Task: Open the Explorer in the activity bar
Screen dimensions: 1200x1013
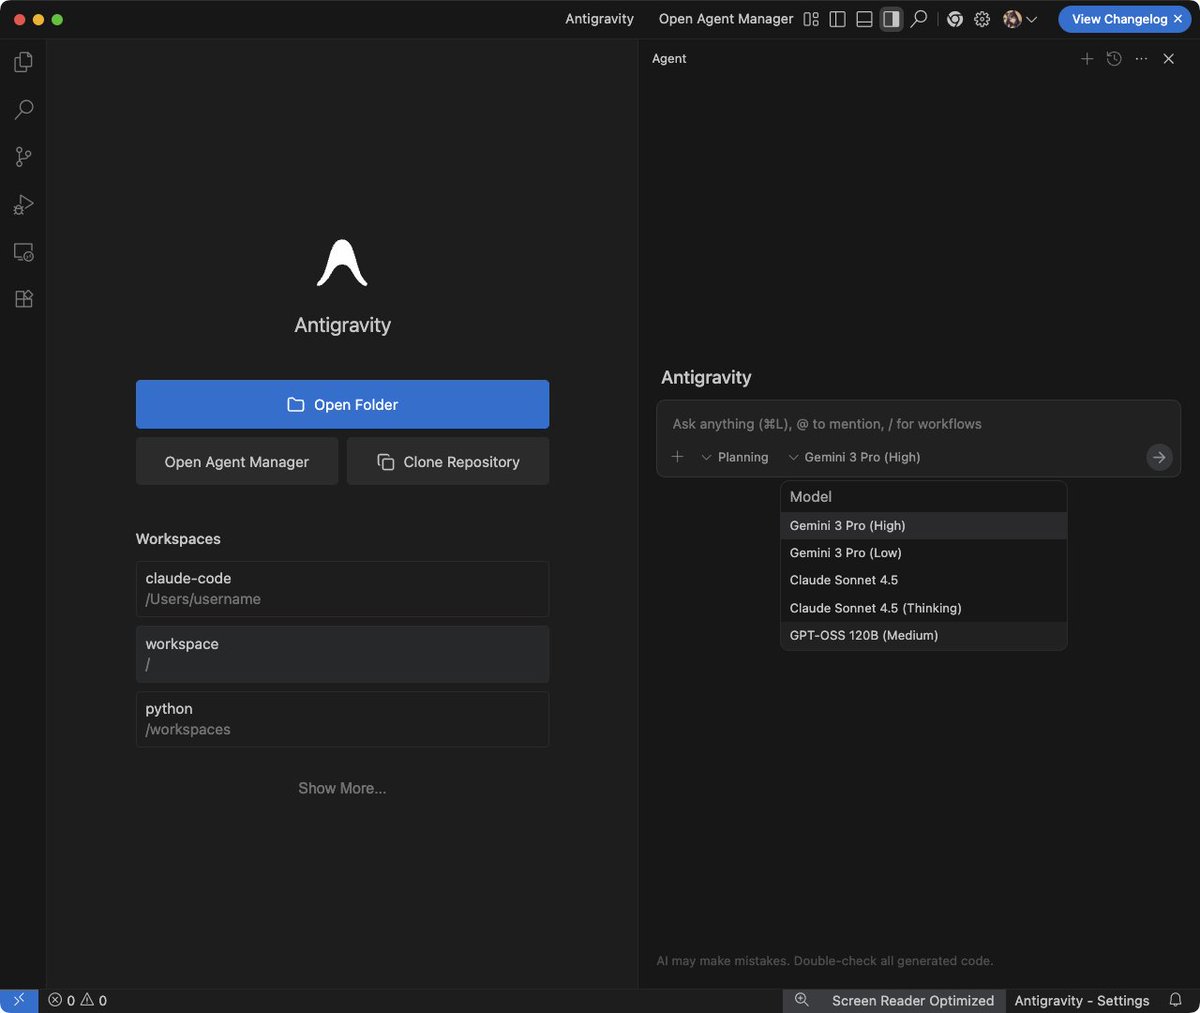Action: [23, 61]
